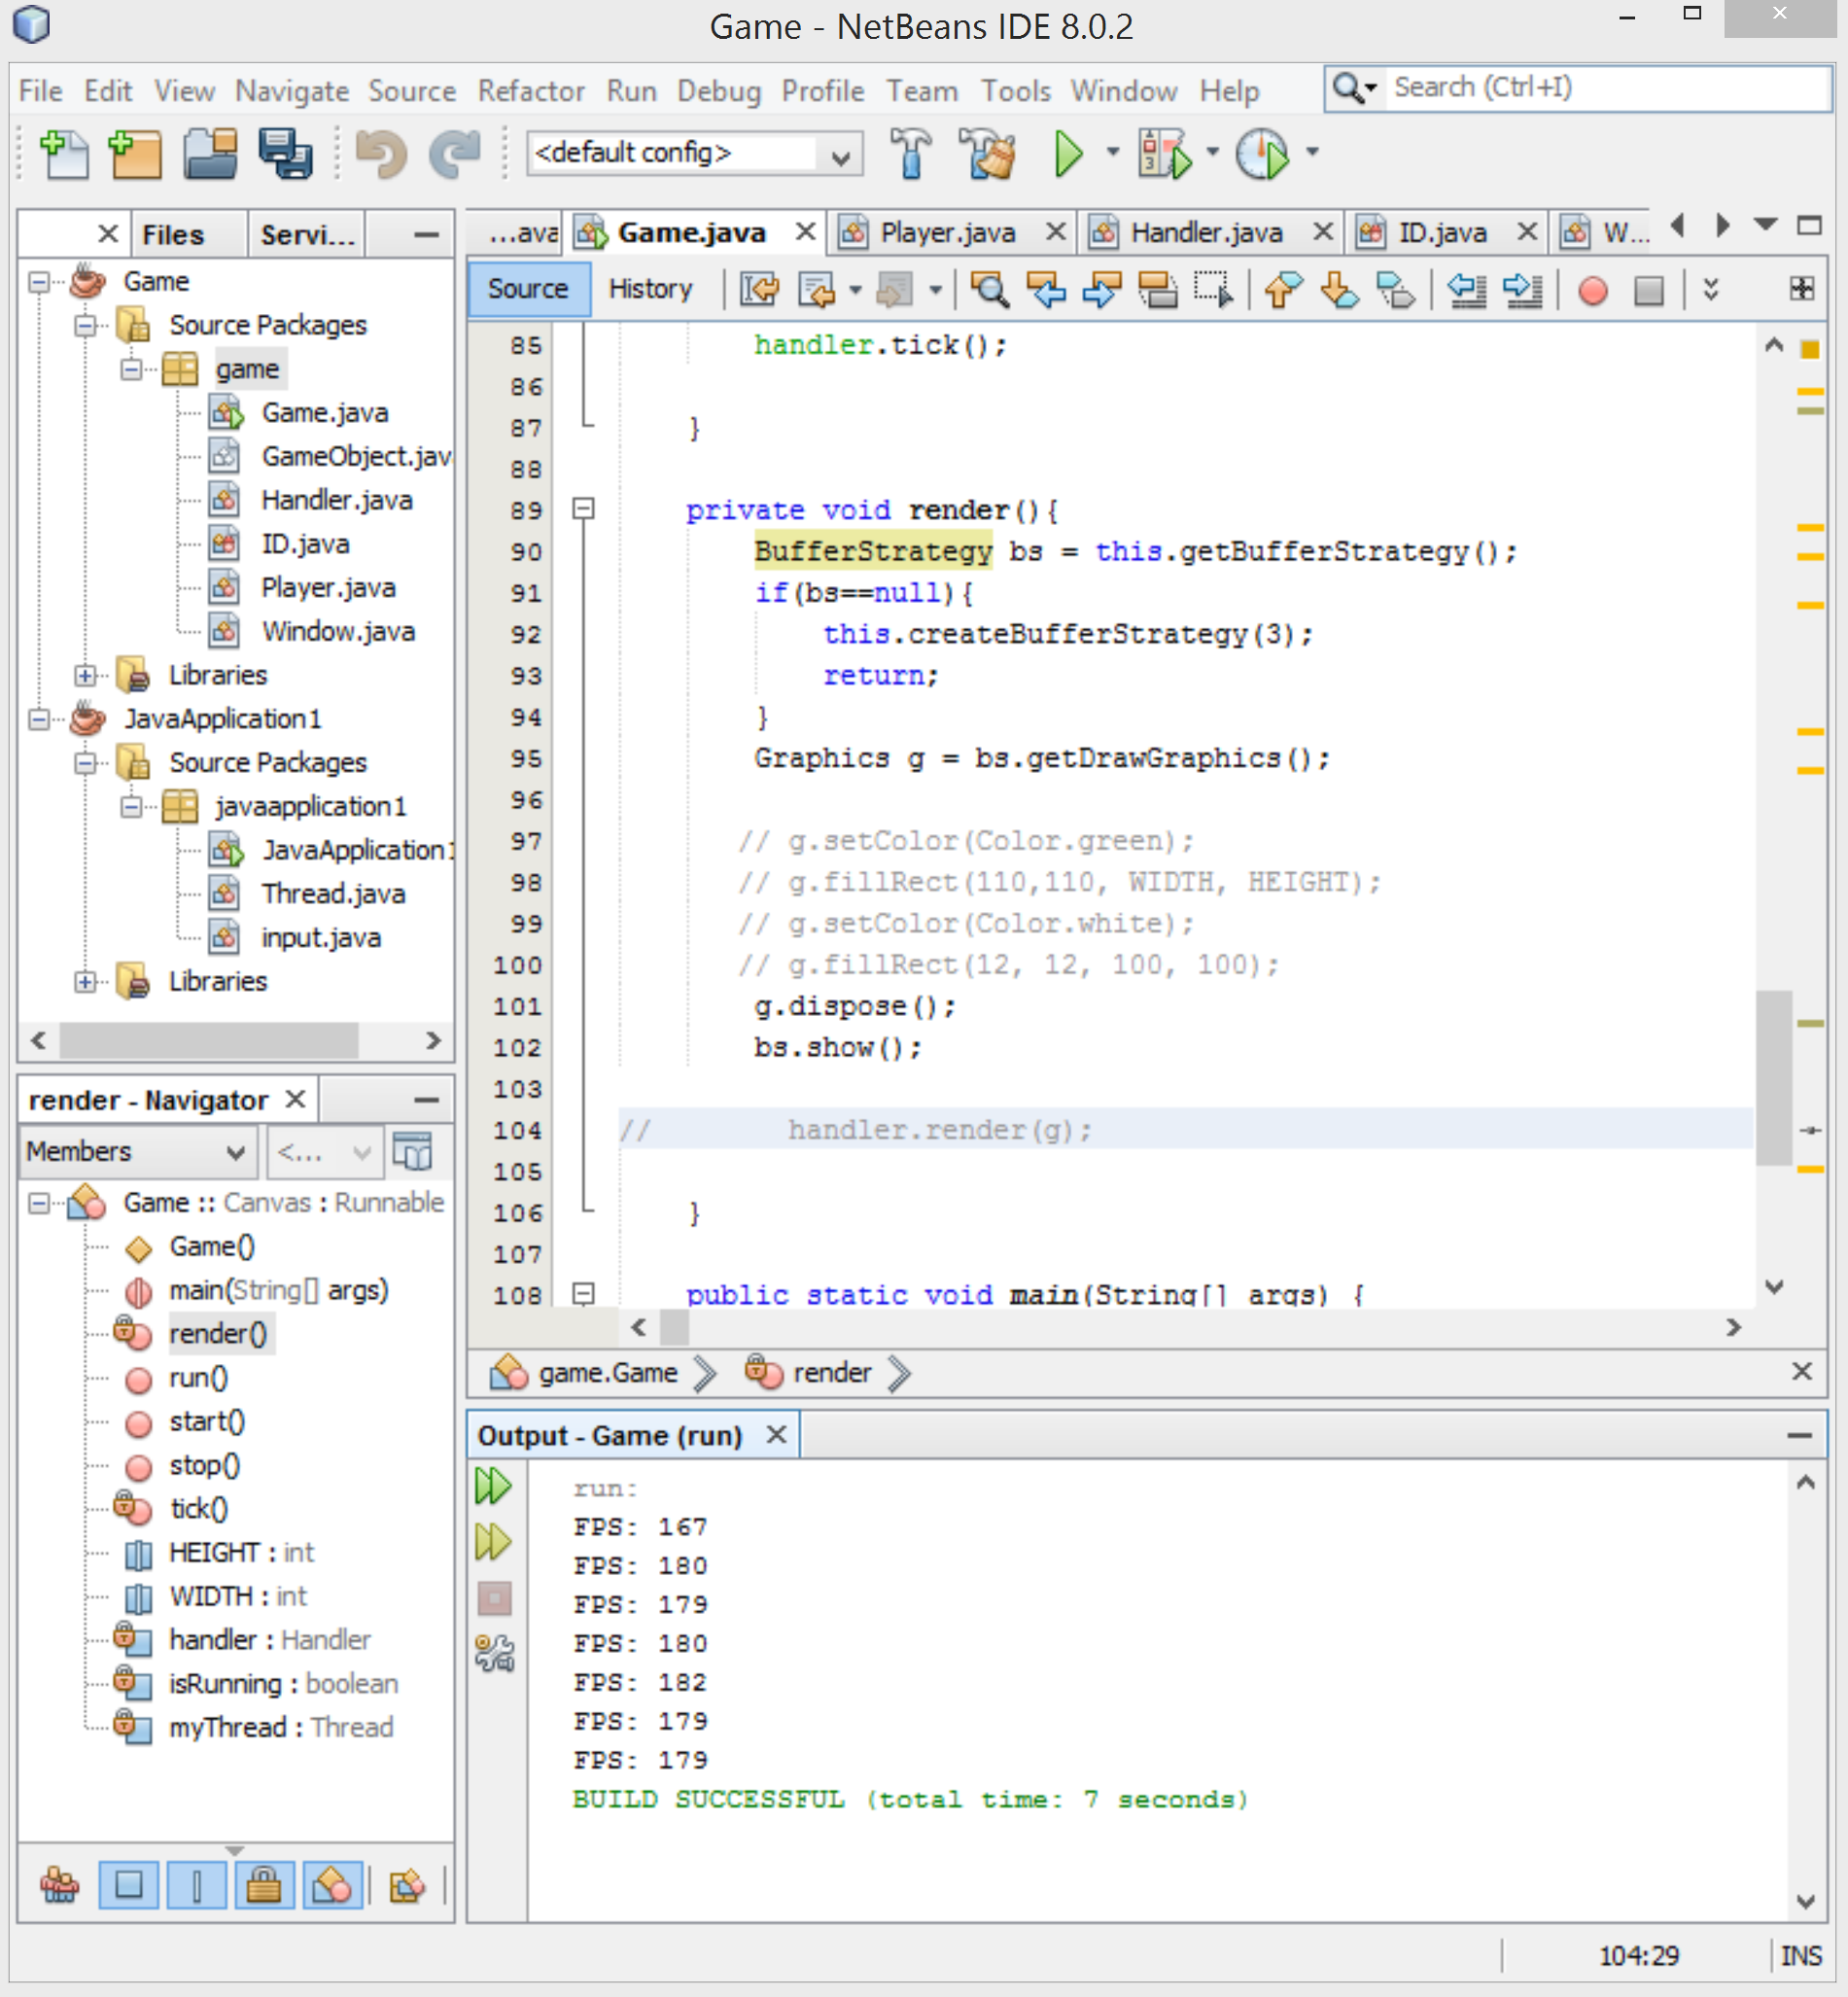Collapse the JavaApplication1 project node

pyautogui.click(x=39, y=719)
